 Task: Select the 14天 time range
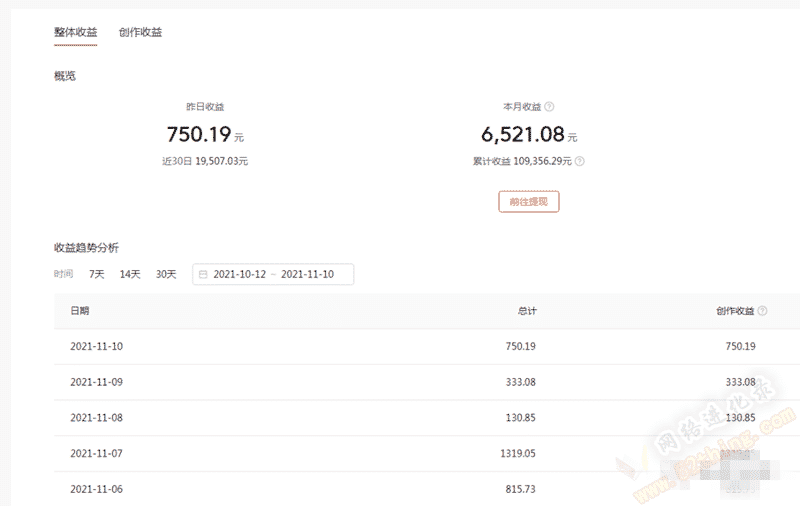coord(130,274)
